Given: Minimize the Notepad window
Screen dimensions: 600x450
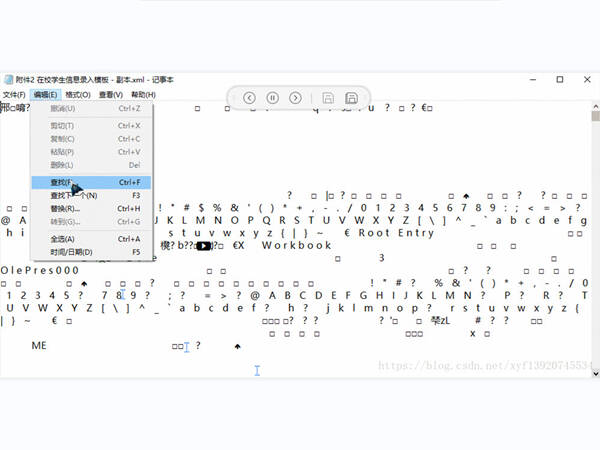Looking at the screenshot, I should 533,80.
